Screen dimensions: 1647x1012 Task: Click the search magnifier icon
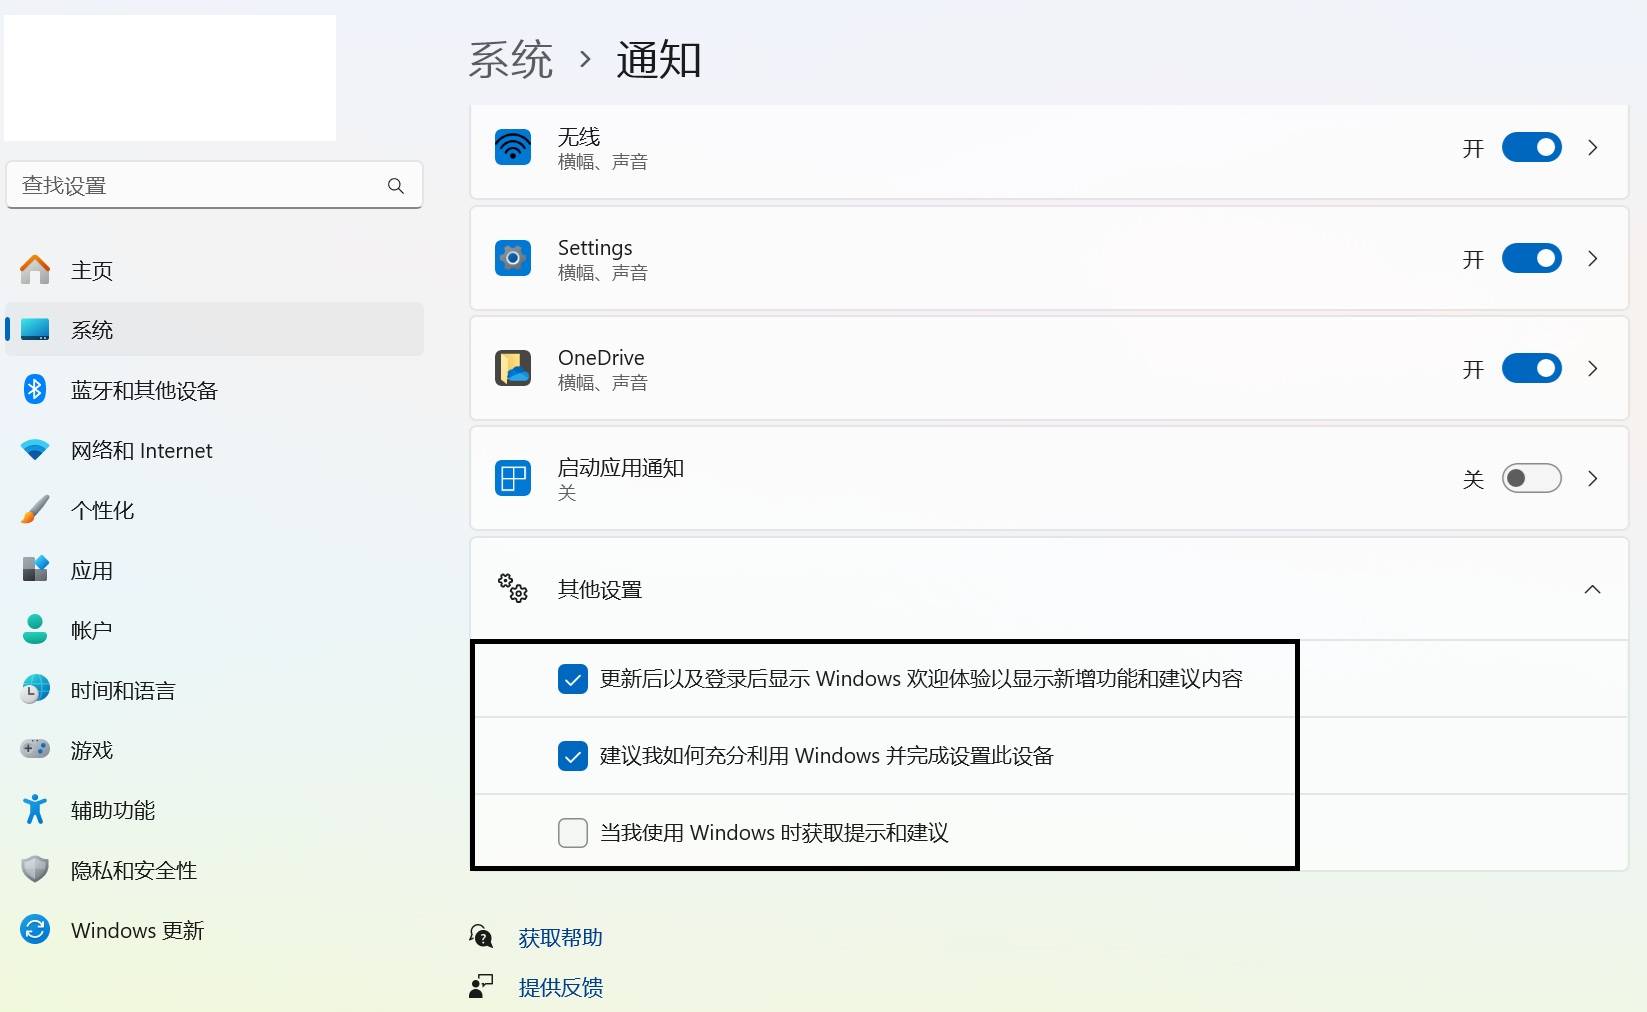click(396, 186)
